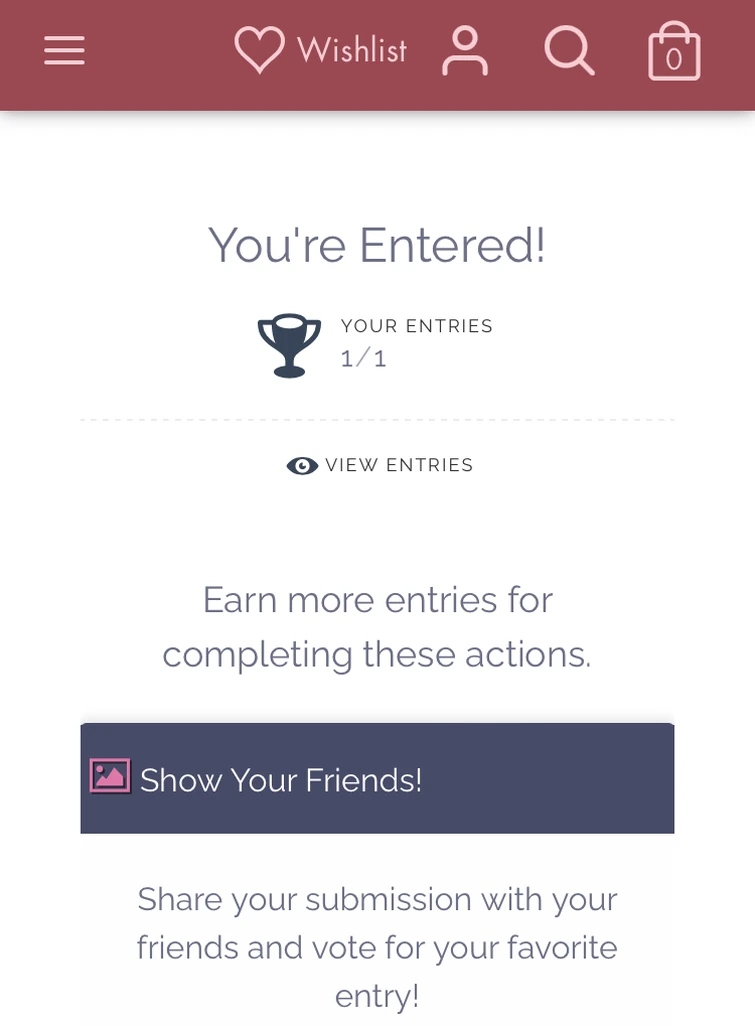
Task: Open the hamburger navigation menu
Action: [64, 51]
